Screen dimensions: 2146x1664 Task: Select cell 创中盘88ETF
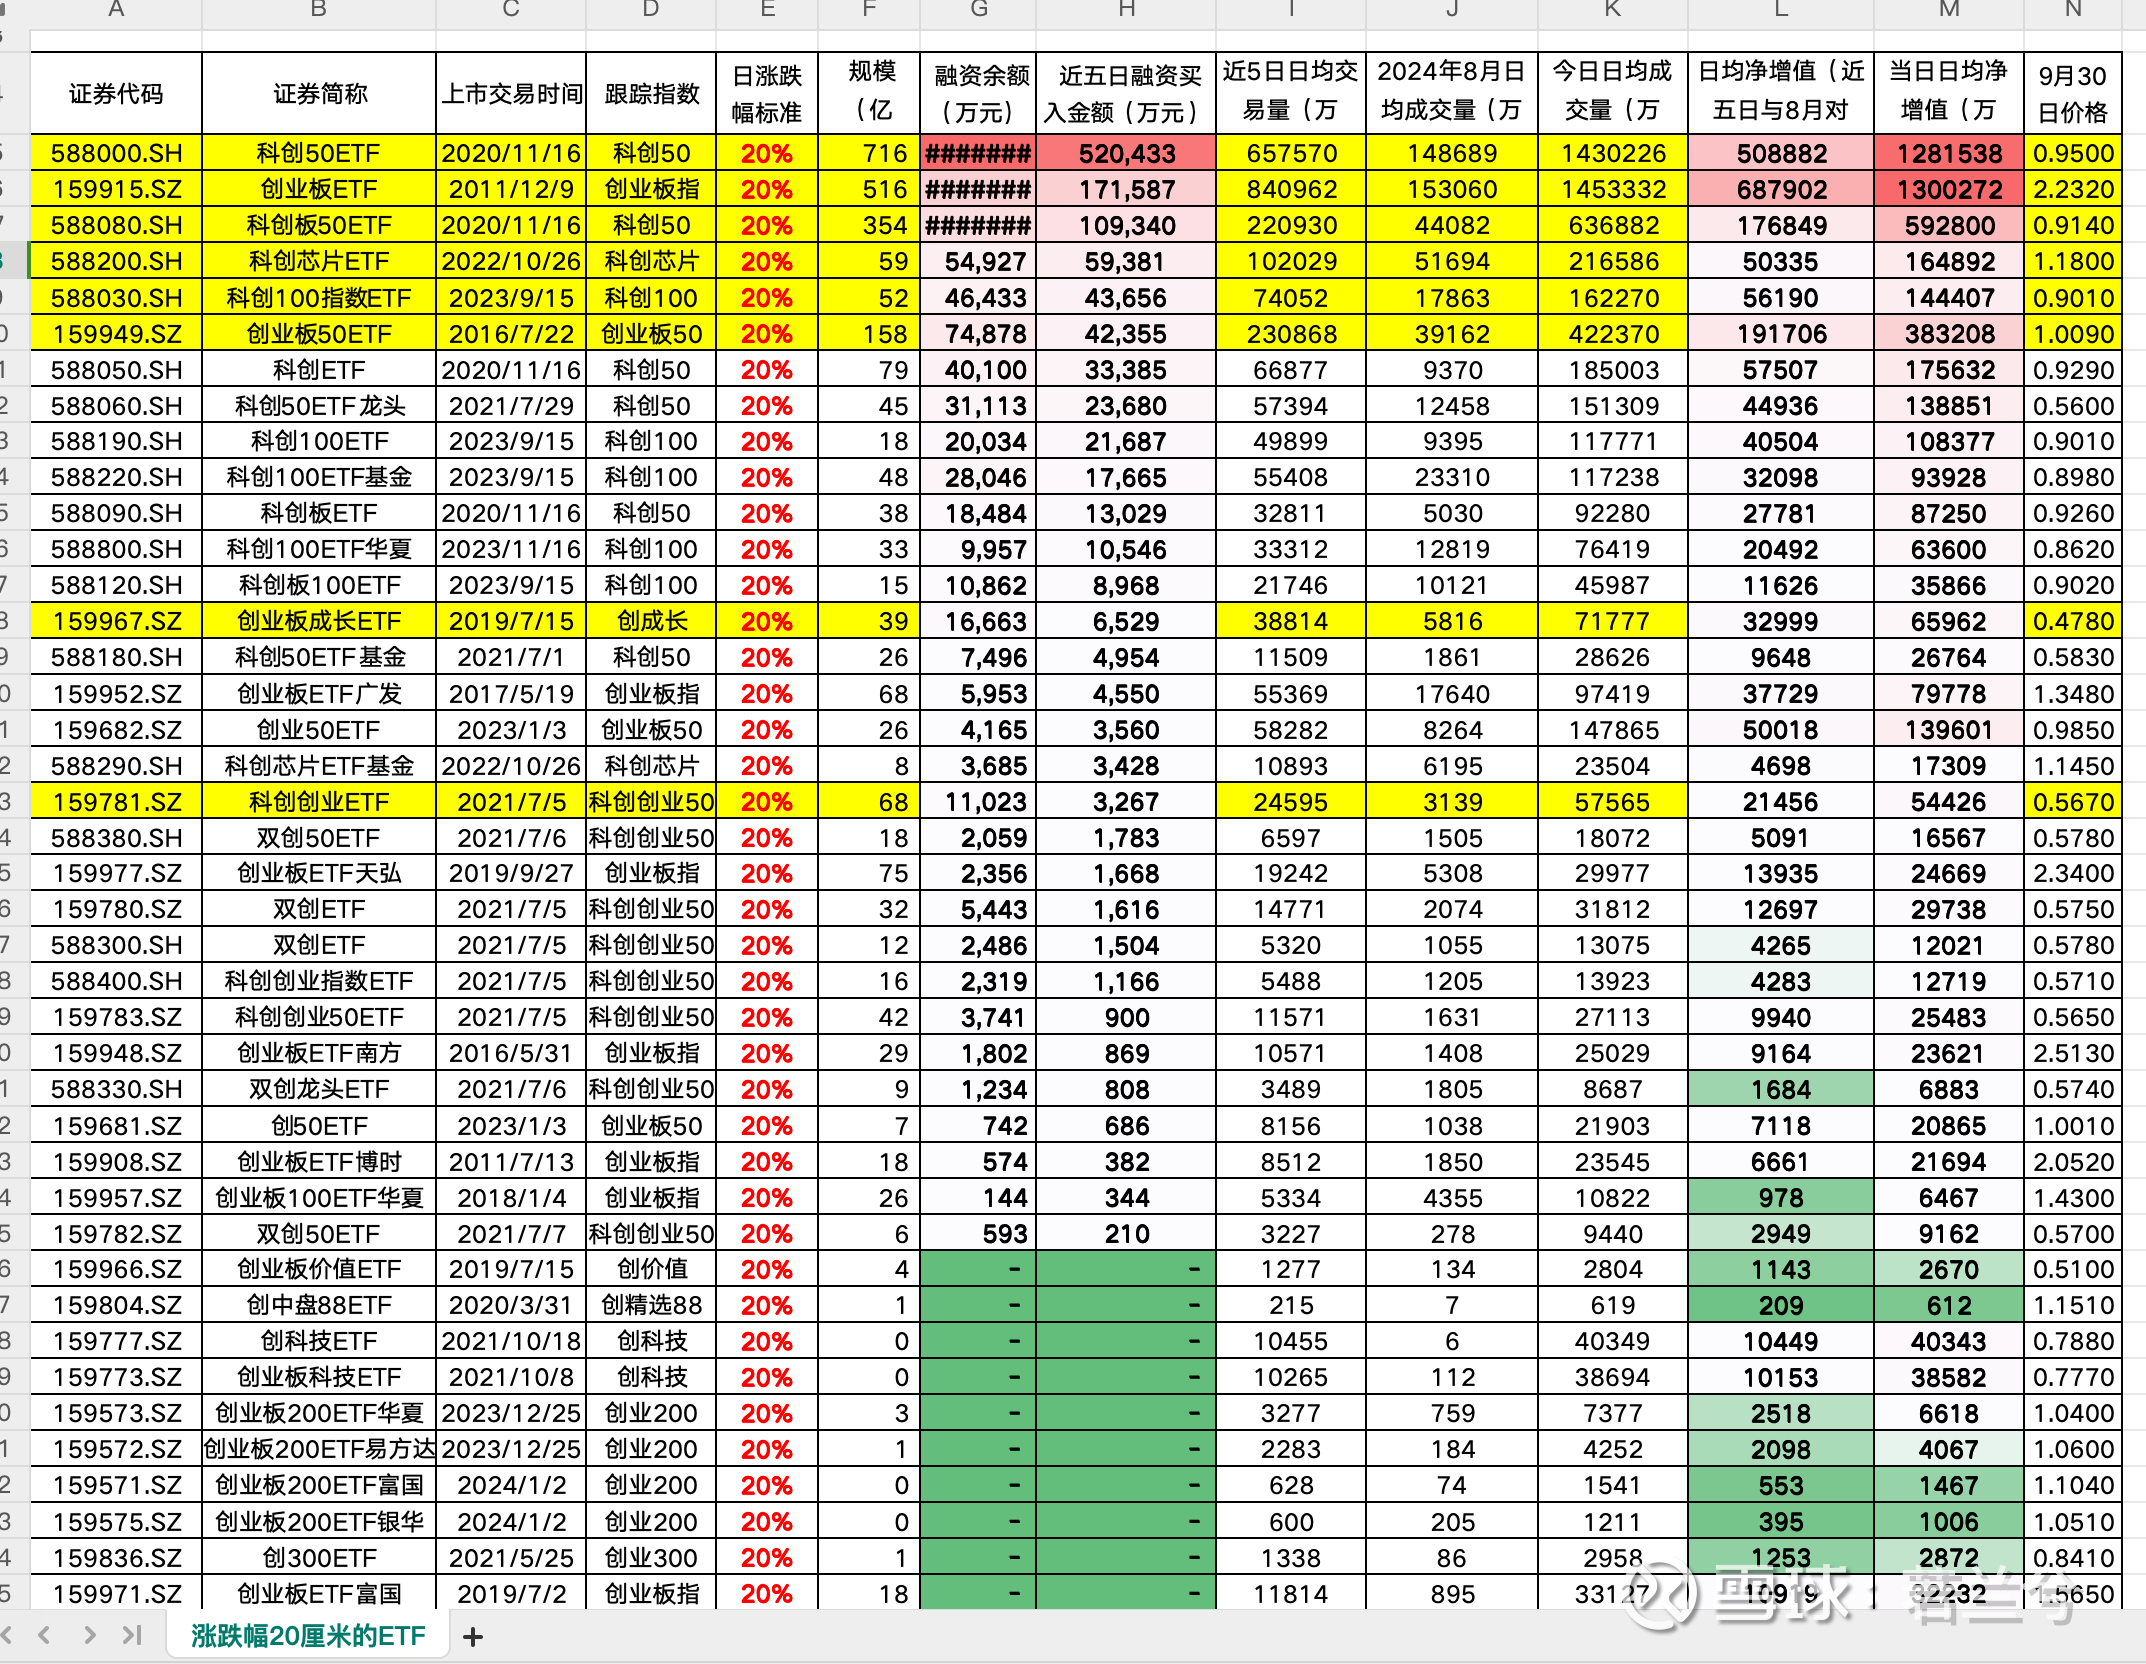319,1305
